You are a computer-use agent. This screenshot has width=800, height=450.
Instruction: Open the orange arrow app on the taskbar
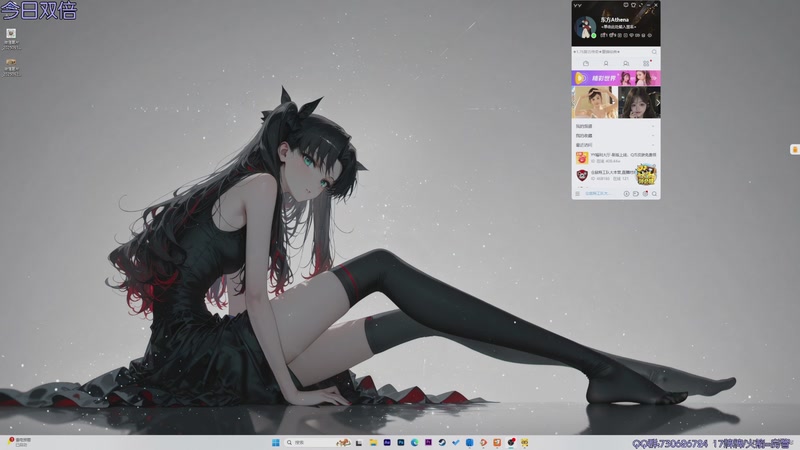tap(483, 442)
